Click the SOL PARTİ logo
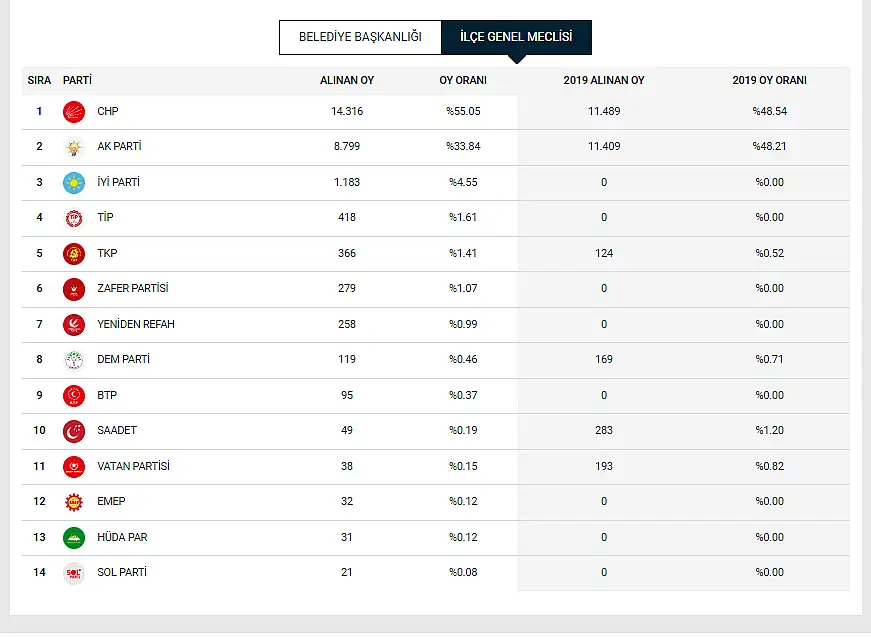Image resolution: width=871 pixels, height=638 pixels. pyautogui.click(x=74, y=574)
